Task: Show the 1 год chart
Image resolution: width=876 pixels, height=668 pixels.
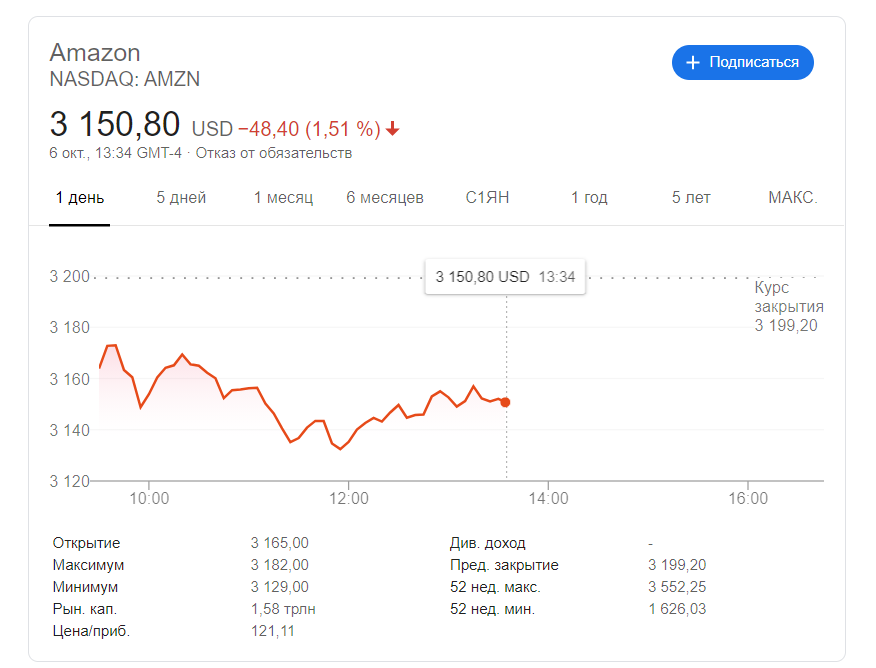Action: pyautogui.click(x=589, y=198)
